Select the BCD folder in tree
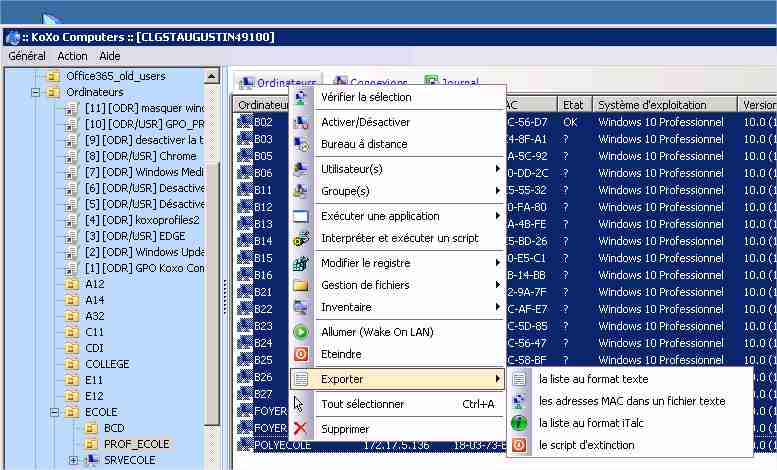The image size is (777, 470). [114, 428]
